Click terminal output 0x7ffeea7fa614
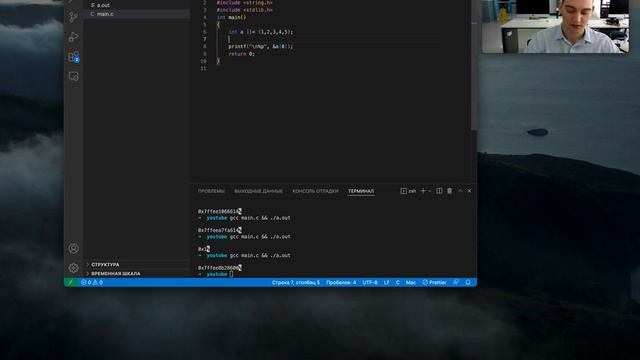This screenshot has width=640, height=360. [x=220, y=230]
